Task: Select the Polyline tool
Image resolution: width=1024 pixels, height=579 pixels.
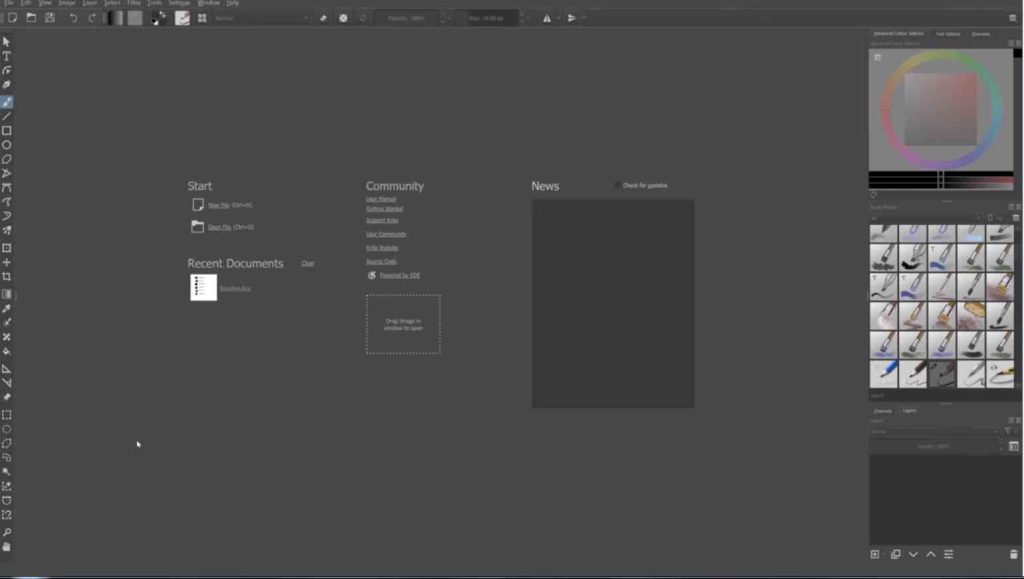Action: click(x=7, y=174)
